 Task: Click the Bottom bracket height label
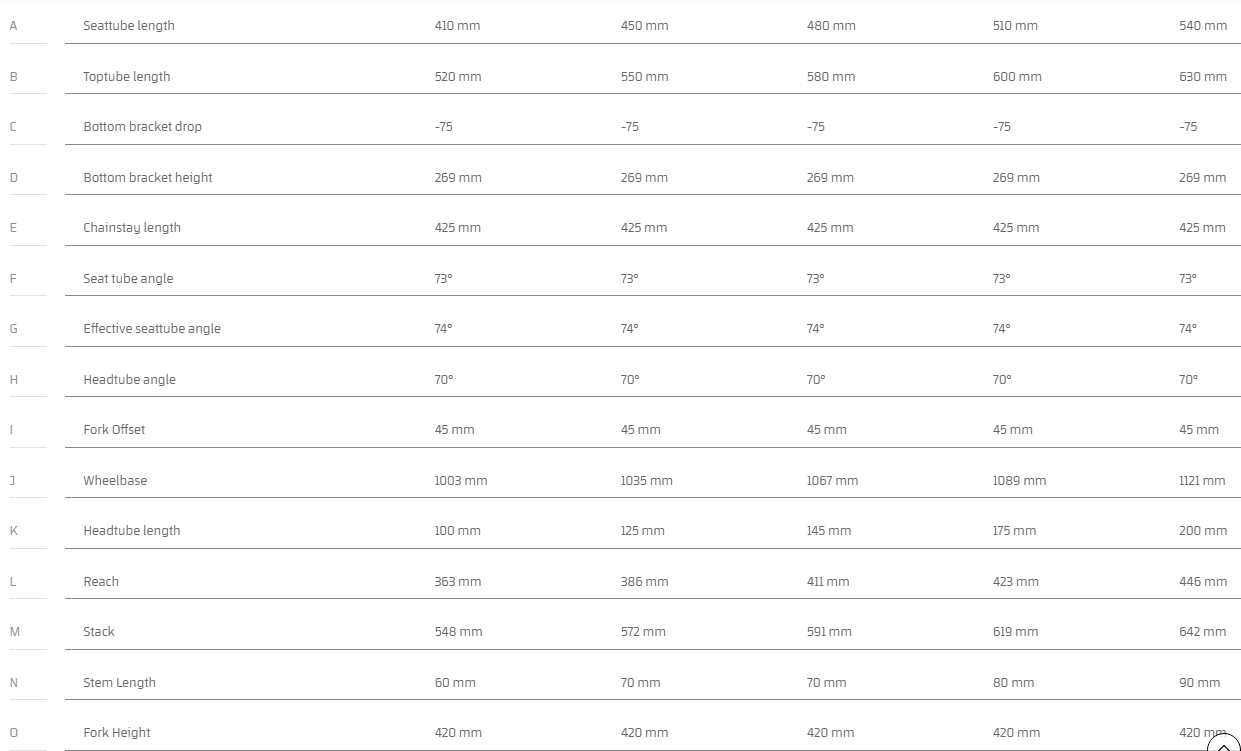pos(148,177)
